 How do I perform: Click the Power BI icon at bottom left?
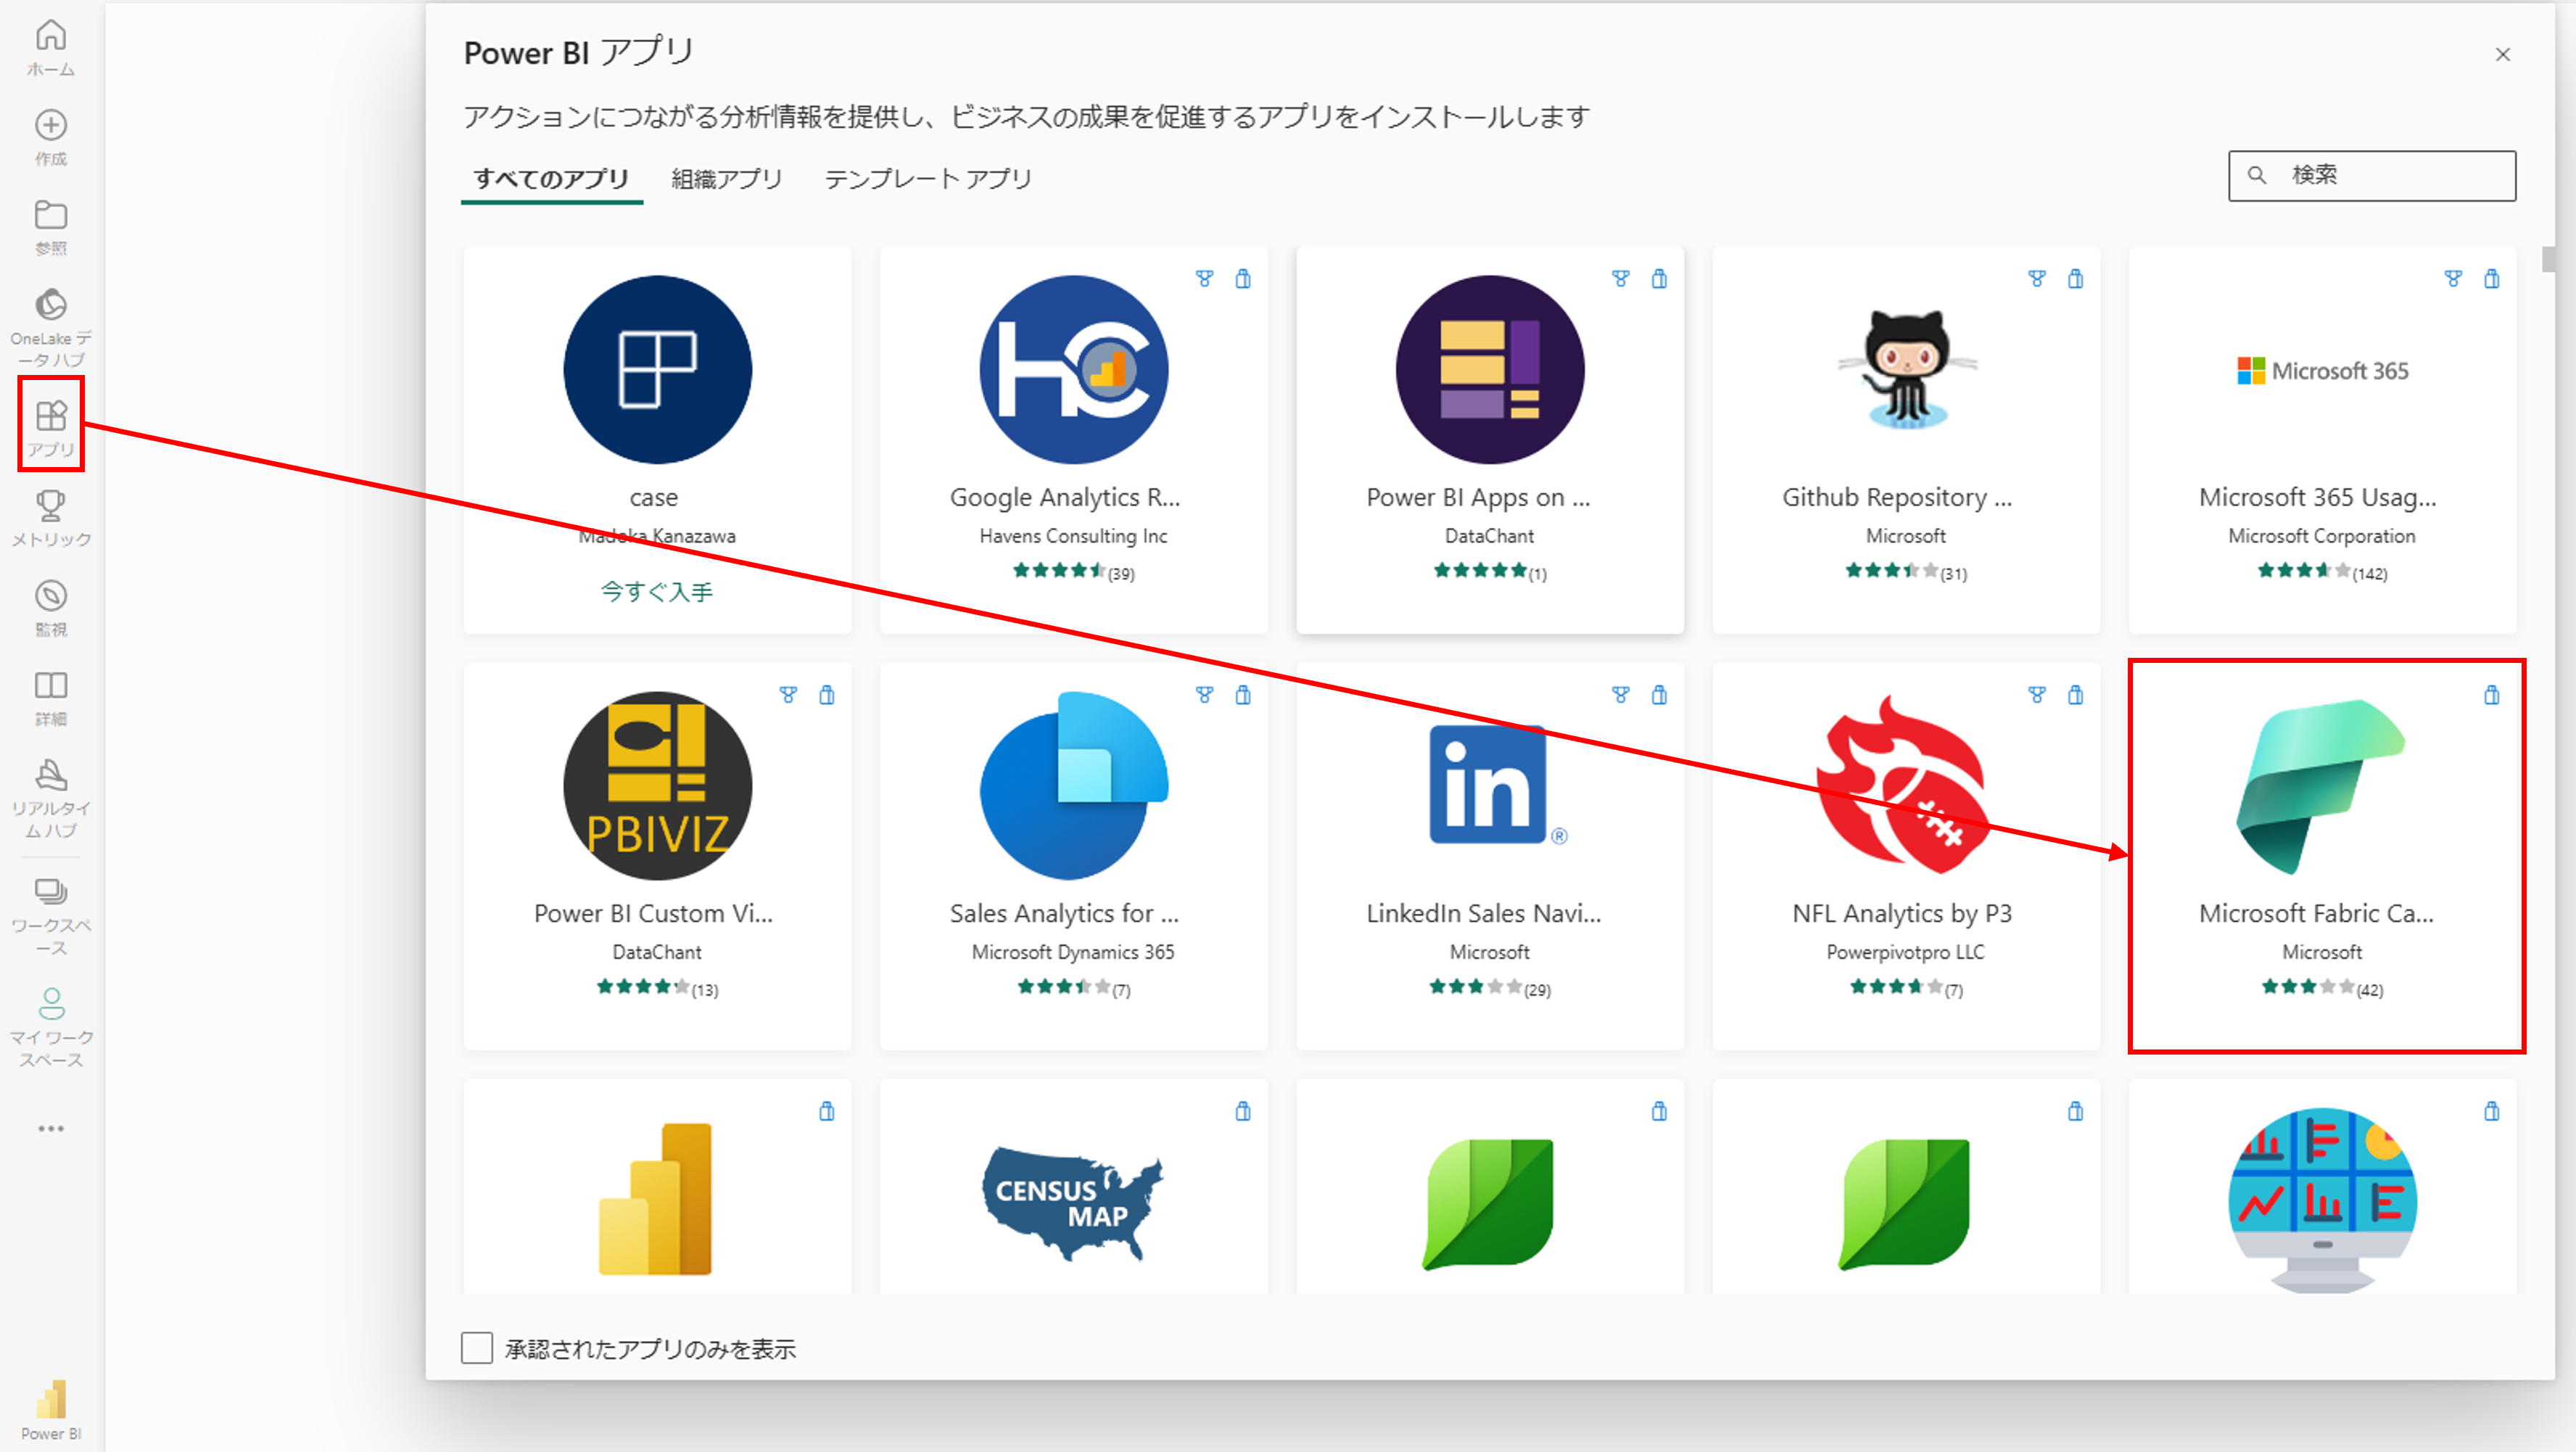(x=51, y=1406)
